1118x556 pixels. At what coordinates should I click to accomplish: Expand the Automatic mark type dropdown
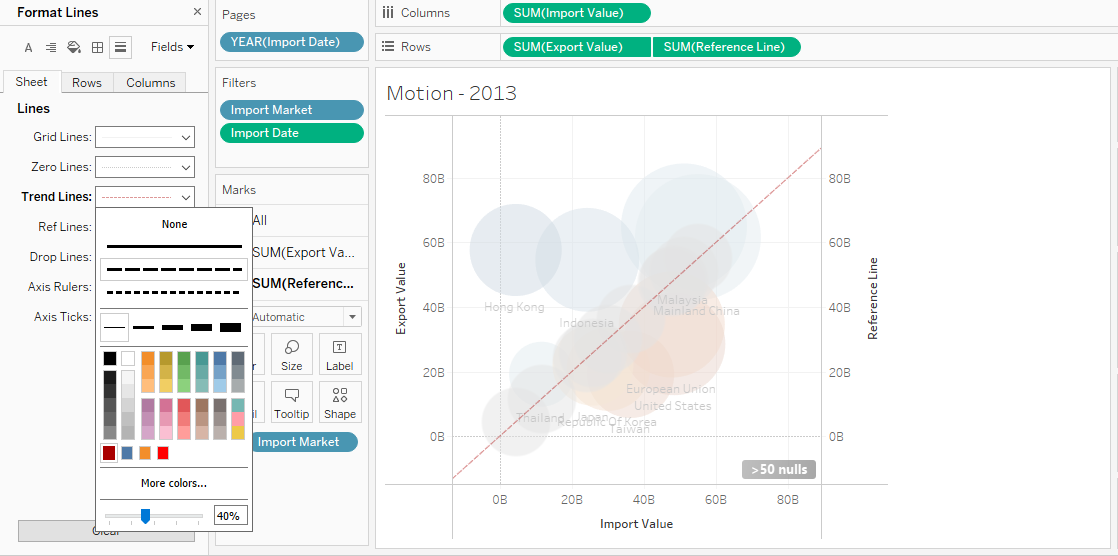click(304, 317)
